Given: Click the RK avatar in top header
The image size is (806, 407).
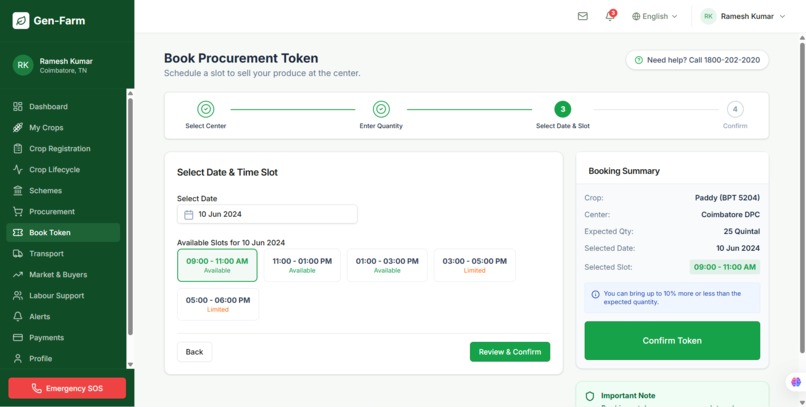Looking at the screenshot, I should 708,16.
